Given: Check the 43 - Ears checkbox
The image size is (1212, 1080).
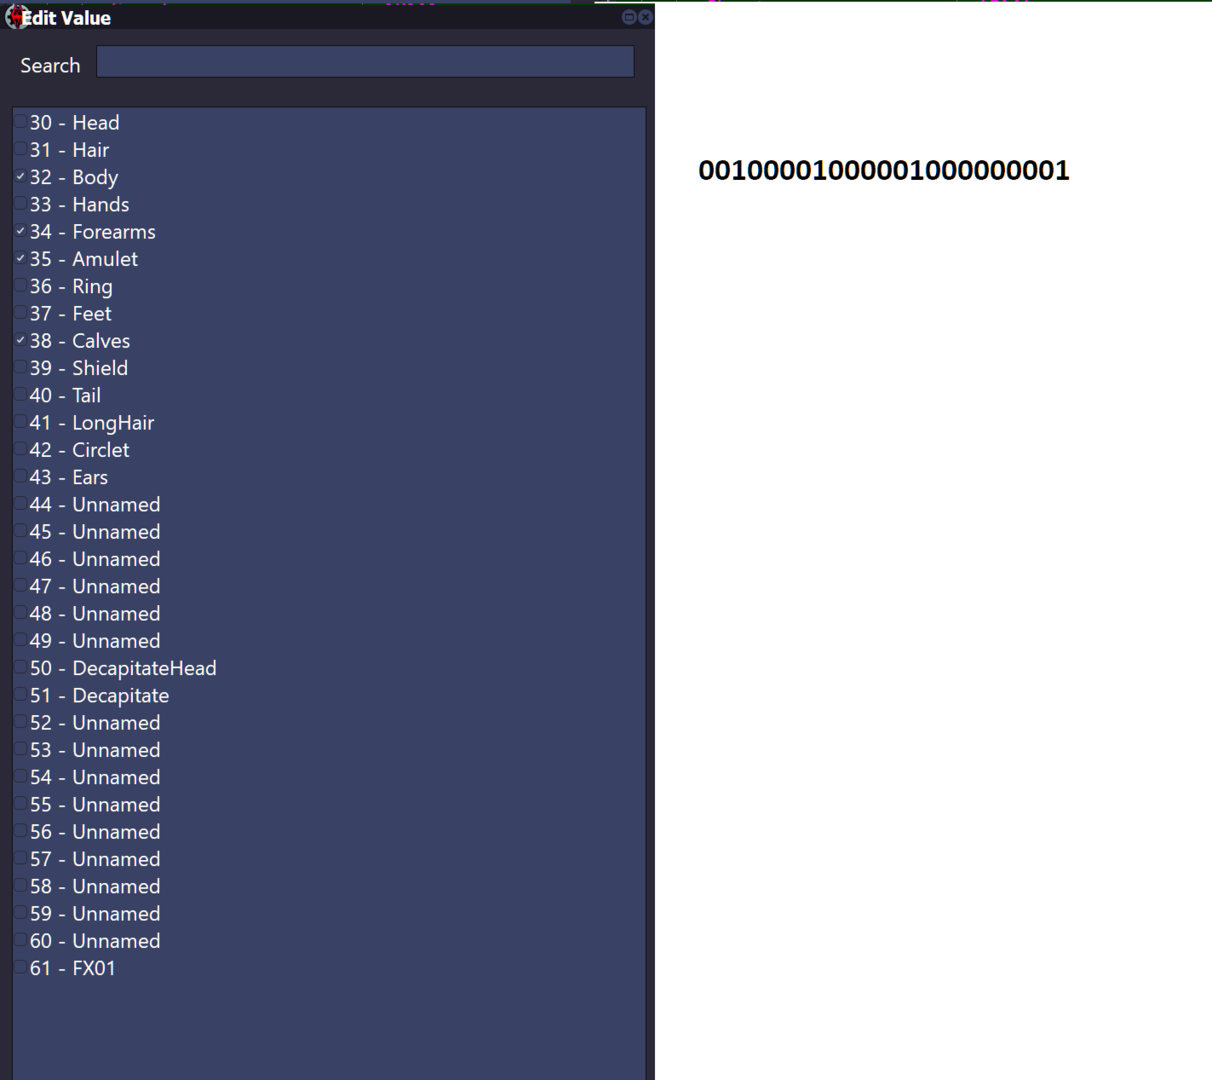Looking at the screenshot, I should [x=20, y=476].
